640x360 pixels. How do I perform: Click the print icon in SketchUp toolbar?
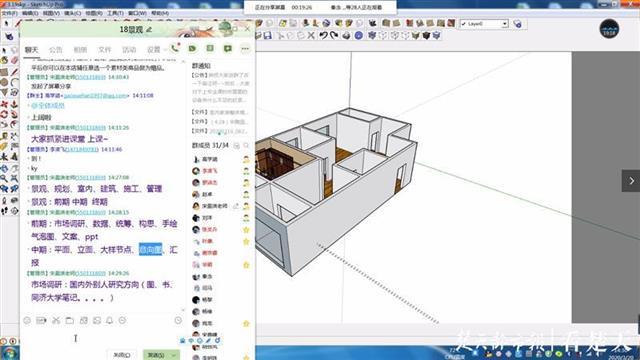[x=346, y=36]
